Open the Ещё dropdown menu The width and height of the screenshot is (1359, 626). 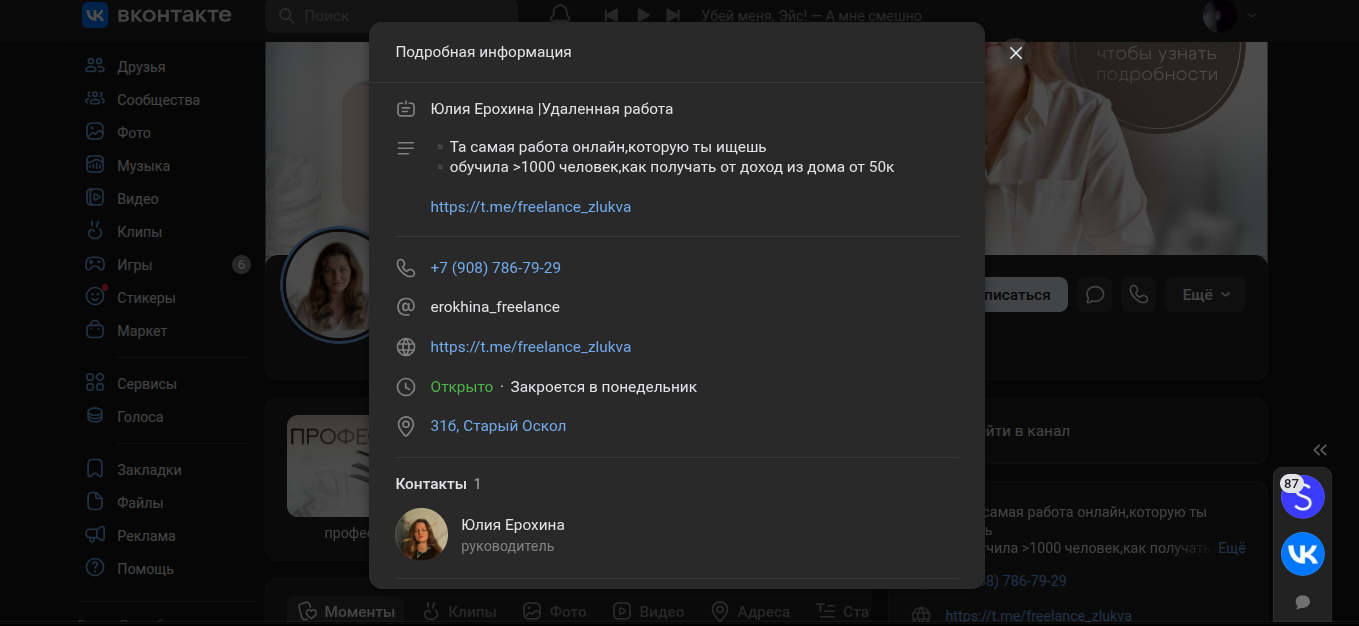point(1206,295)
